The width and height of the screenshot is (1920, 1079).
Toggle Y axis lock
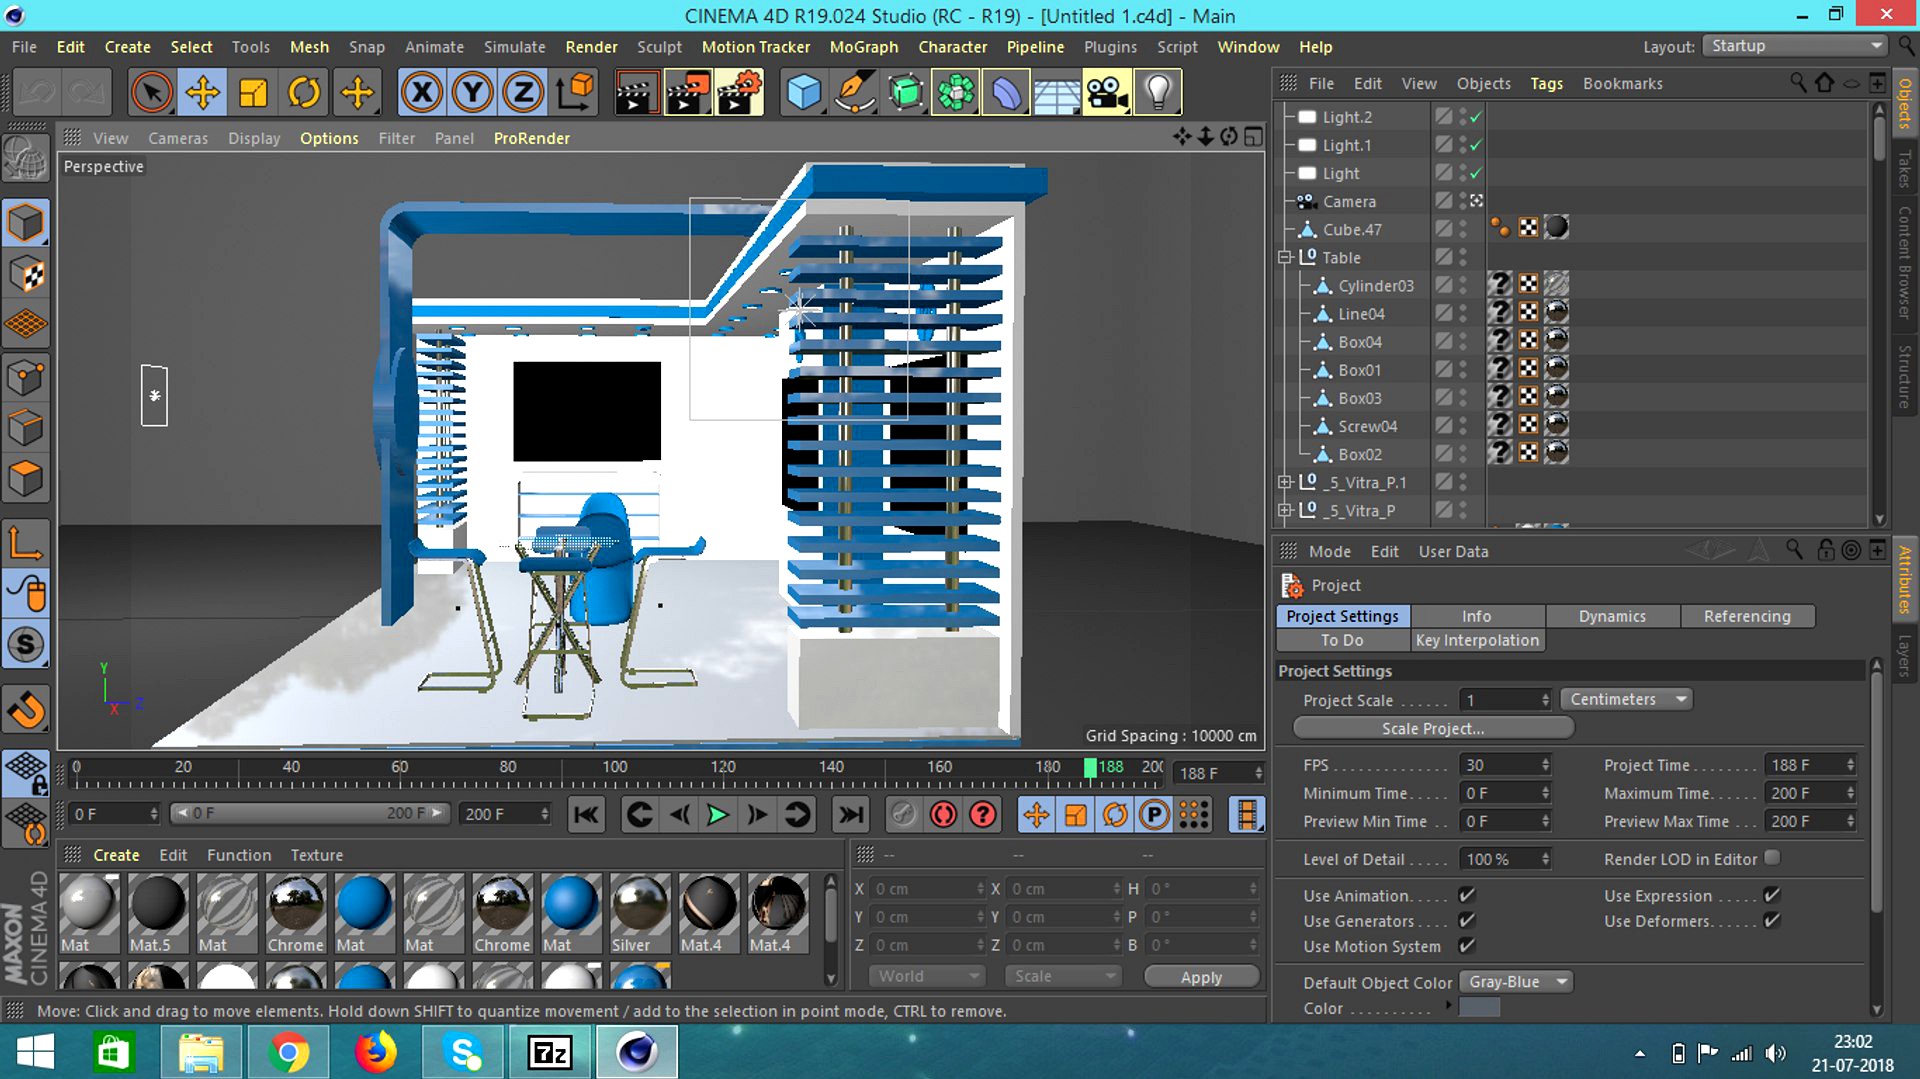472,92
